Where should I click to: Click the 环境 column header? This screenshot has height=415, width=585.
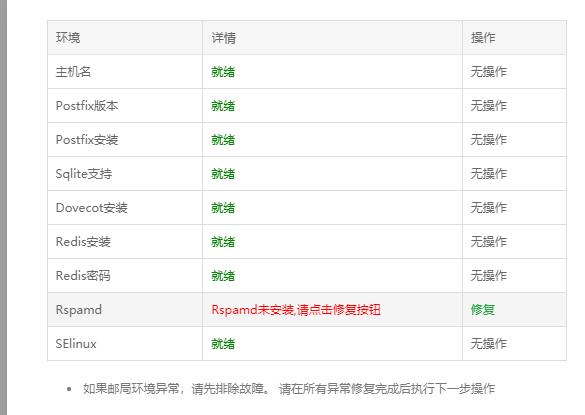[x=68, y=38]
